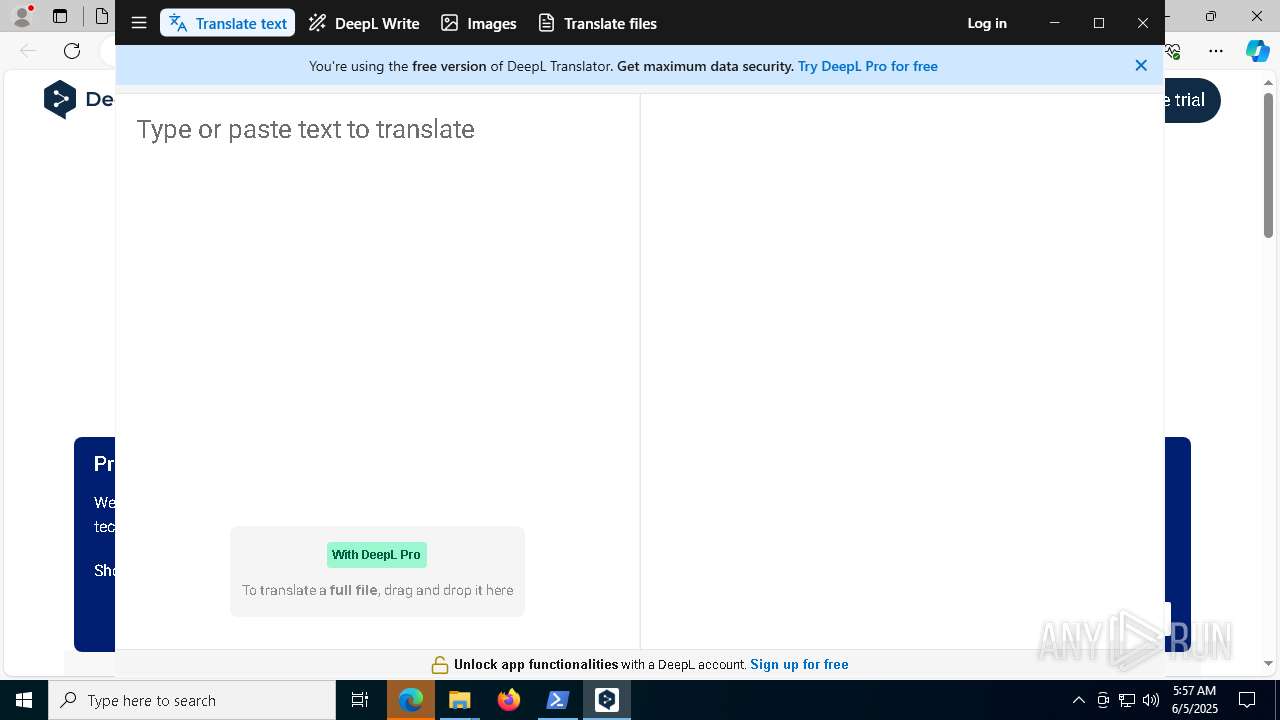Select DeepL app in taskbar
The image size is (1280, 720).
pos(607,700)
